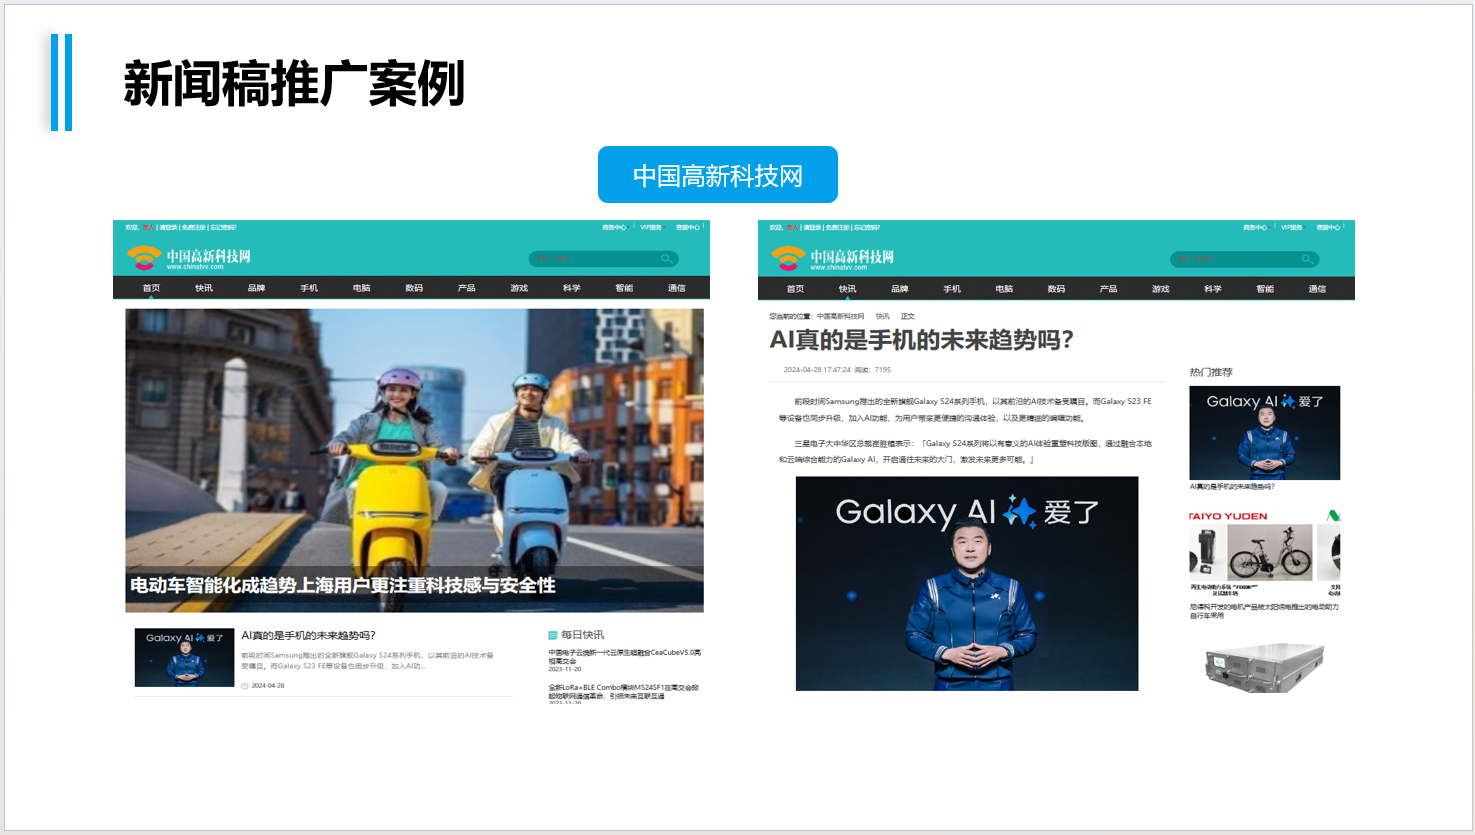This screenshot has width=1475, height=835.
Task: Select the 产品 tab in the right screenshot
Action: pos(1108,289)
